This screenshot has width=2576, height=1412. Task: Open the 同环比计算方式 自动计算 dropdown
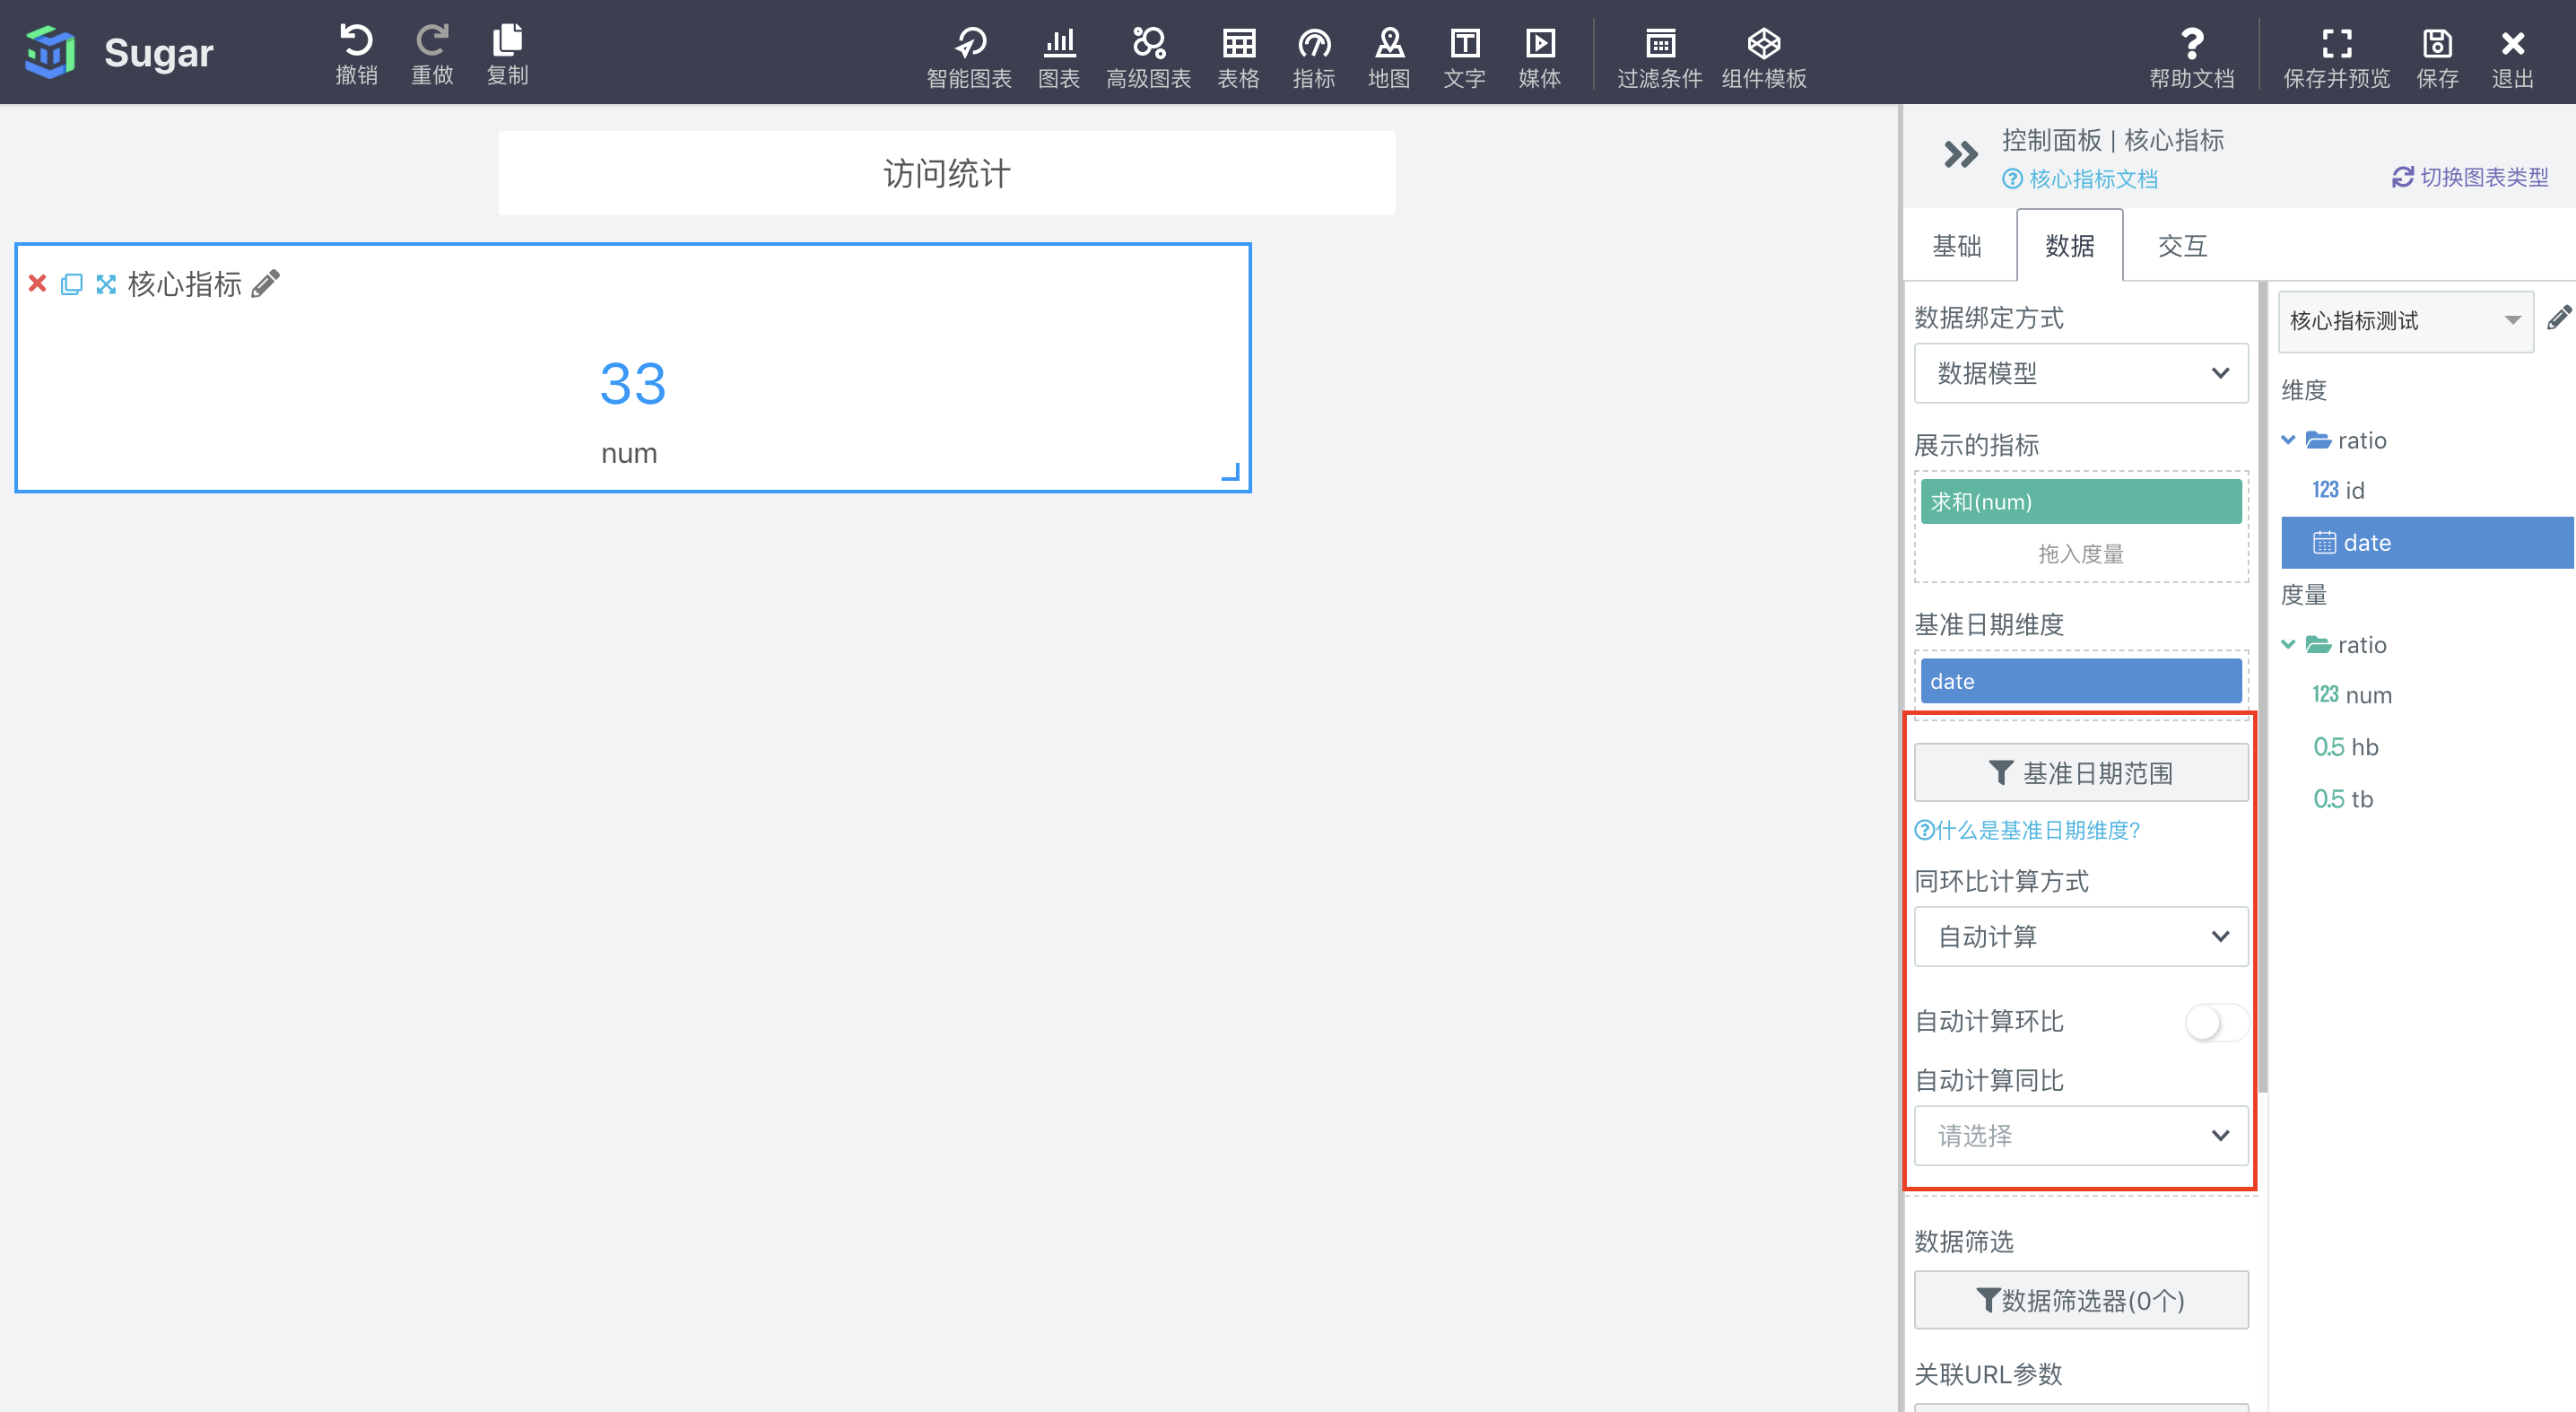(x=2081, y=936)
